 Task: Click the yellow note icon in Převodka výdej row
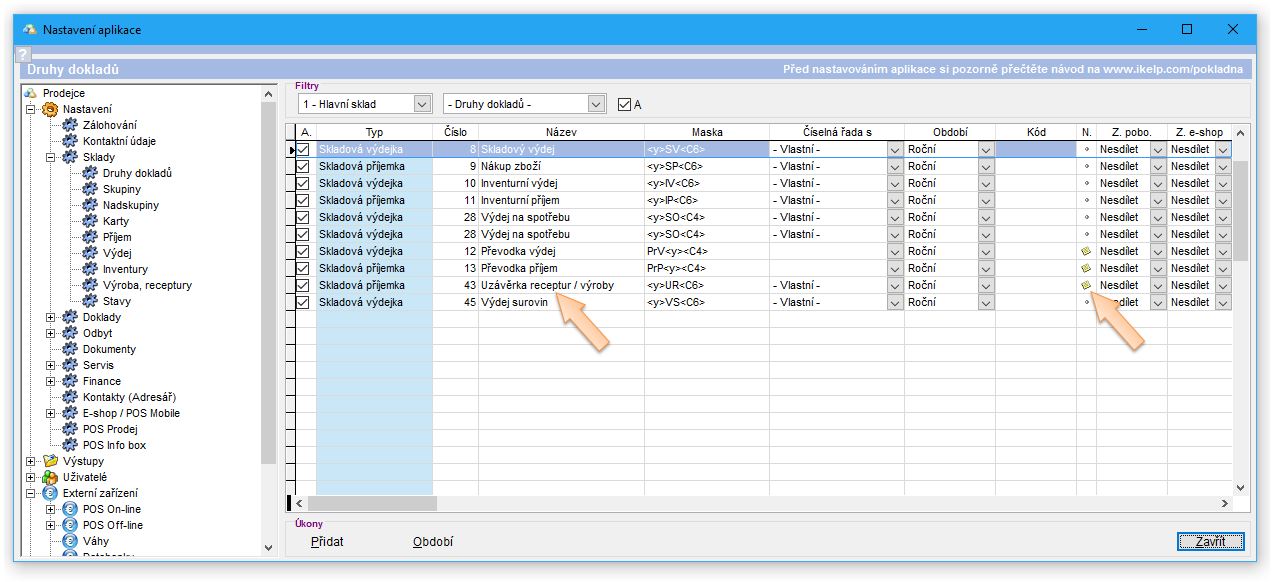1086,251
